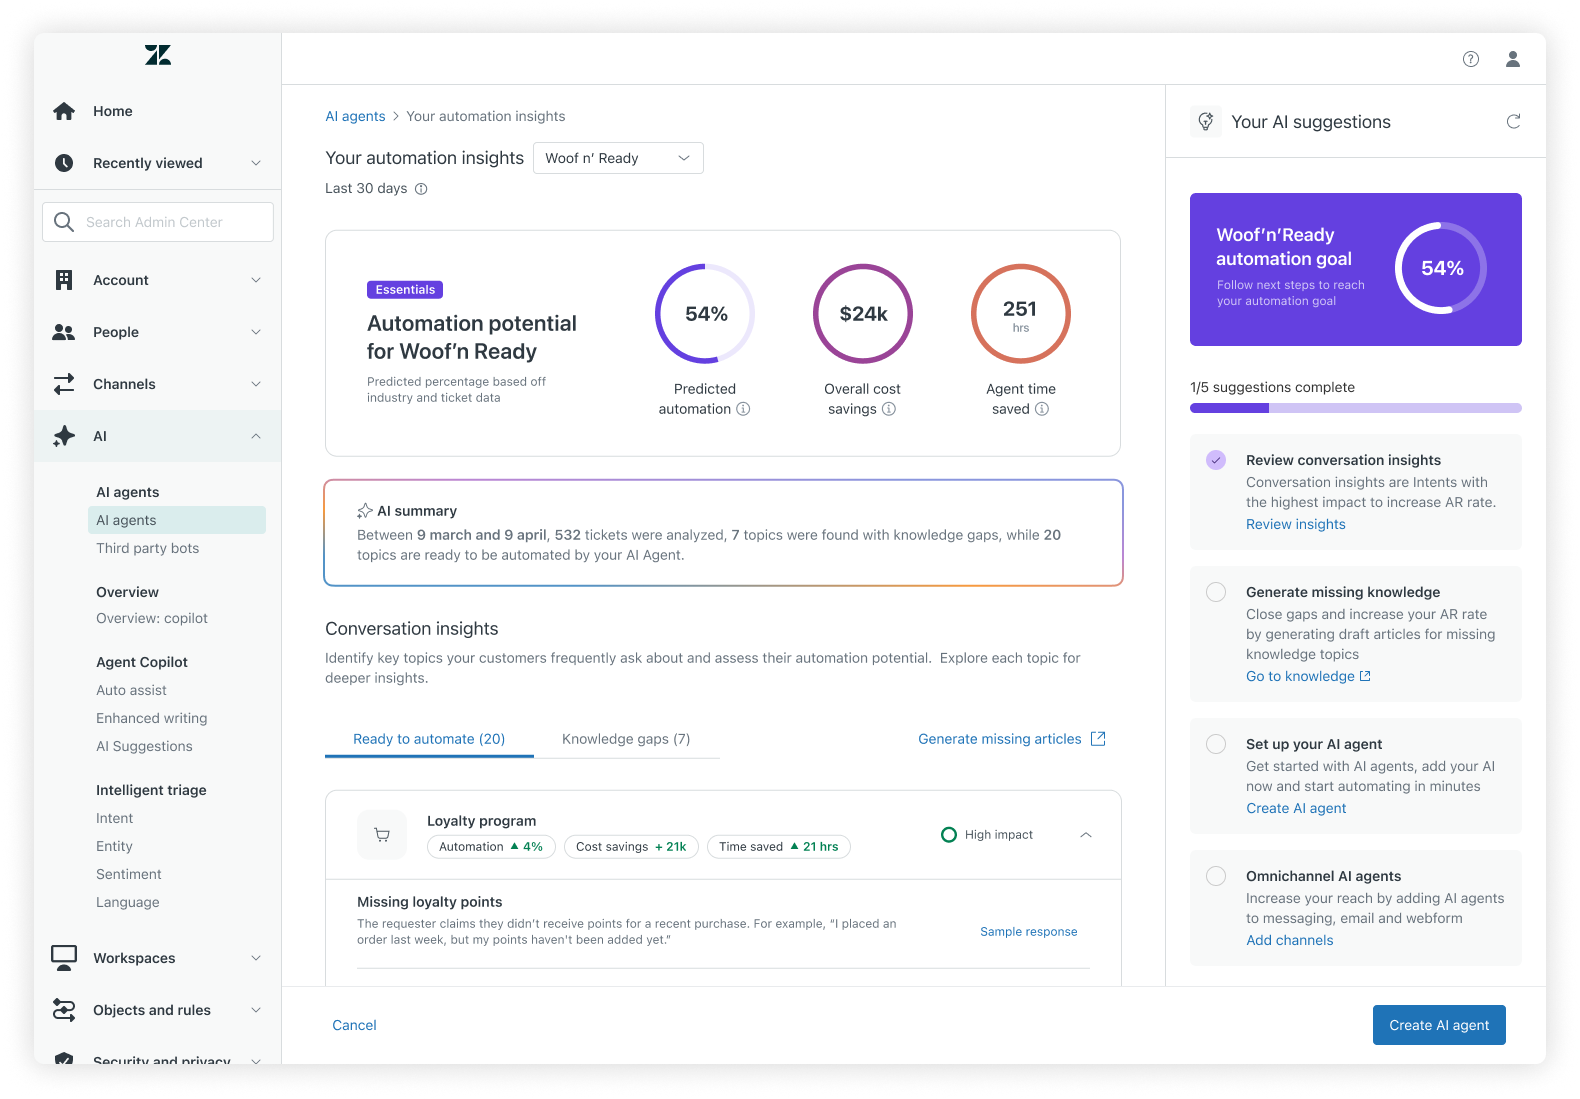Click the info icon beside Overall cost savings
The height and width of the screenshot is (1099, 1580).
coord(889,409)
